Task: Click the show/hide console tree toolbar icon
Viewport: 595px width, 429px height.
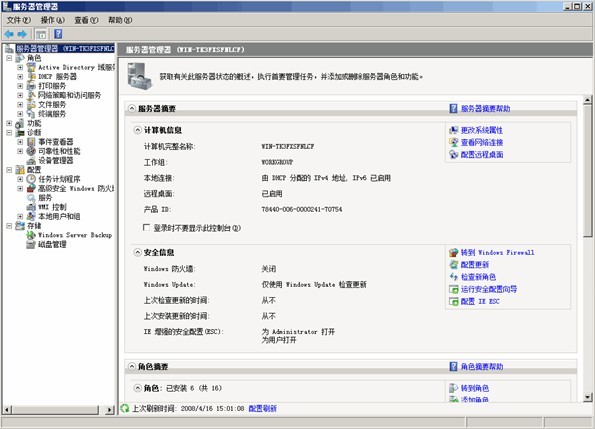Action: tap(41, 34)
